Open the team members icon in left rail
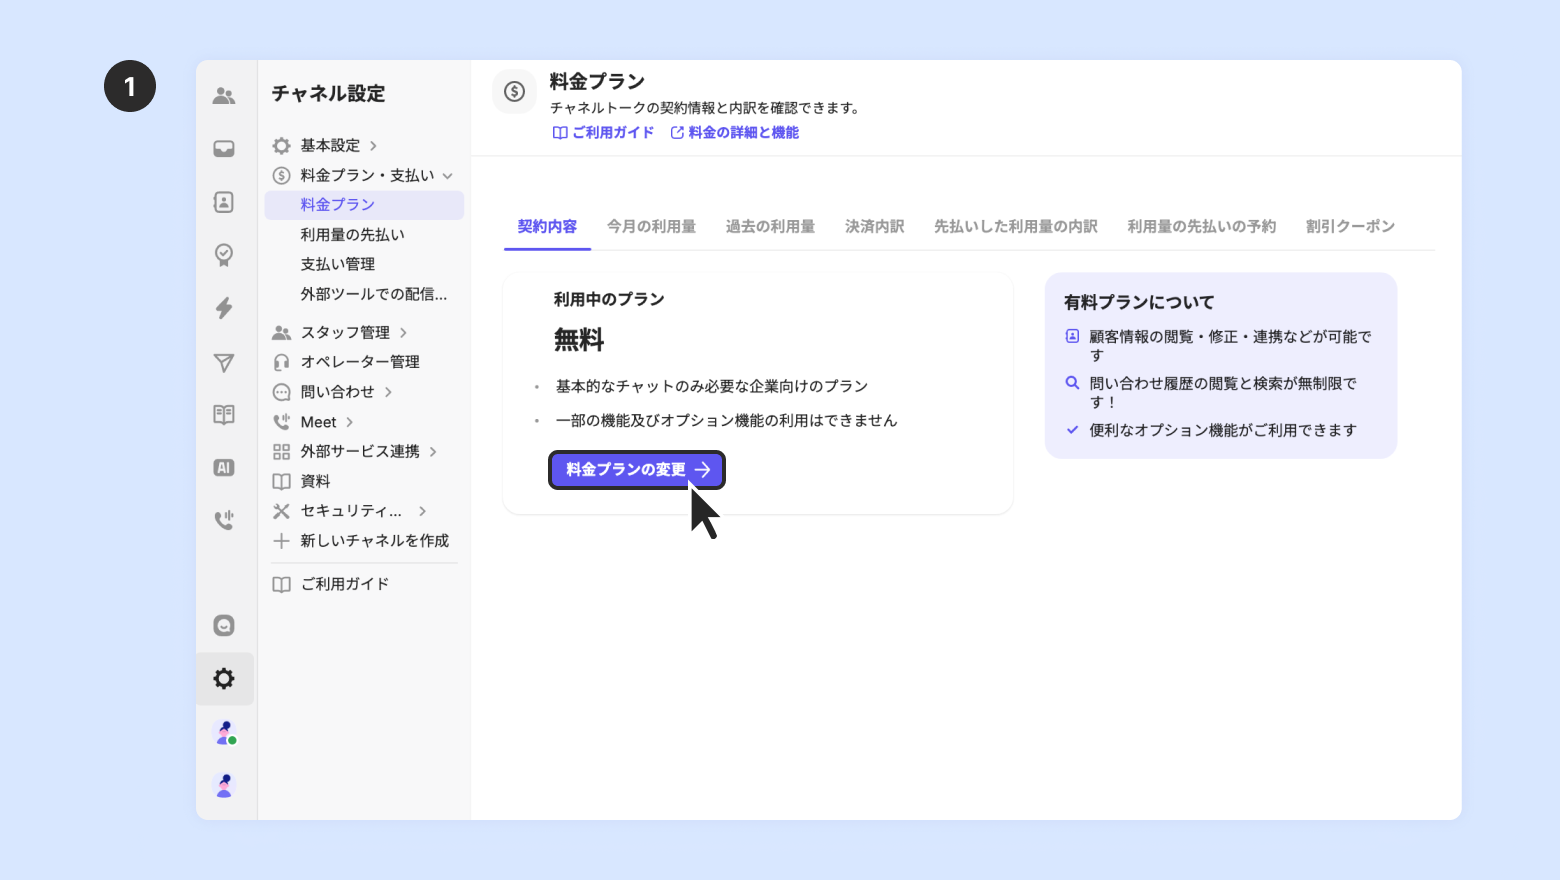 (x=224, y=96)
